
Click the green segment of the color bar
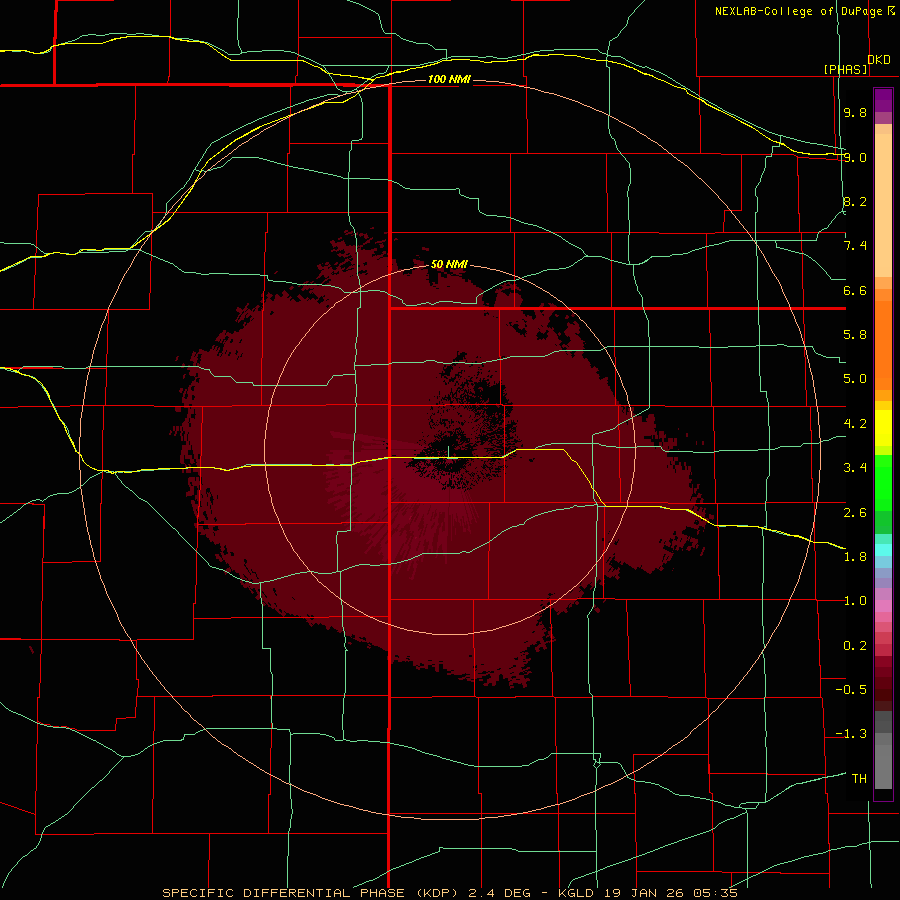pyautogui.click(x=883, y=494)
